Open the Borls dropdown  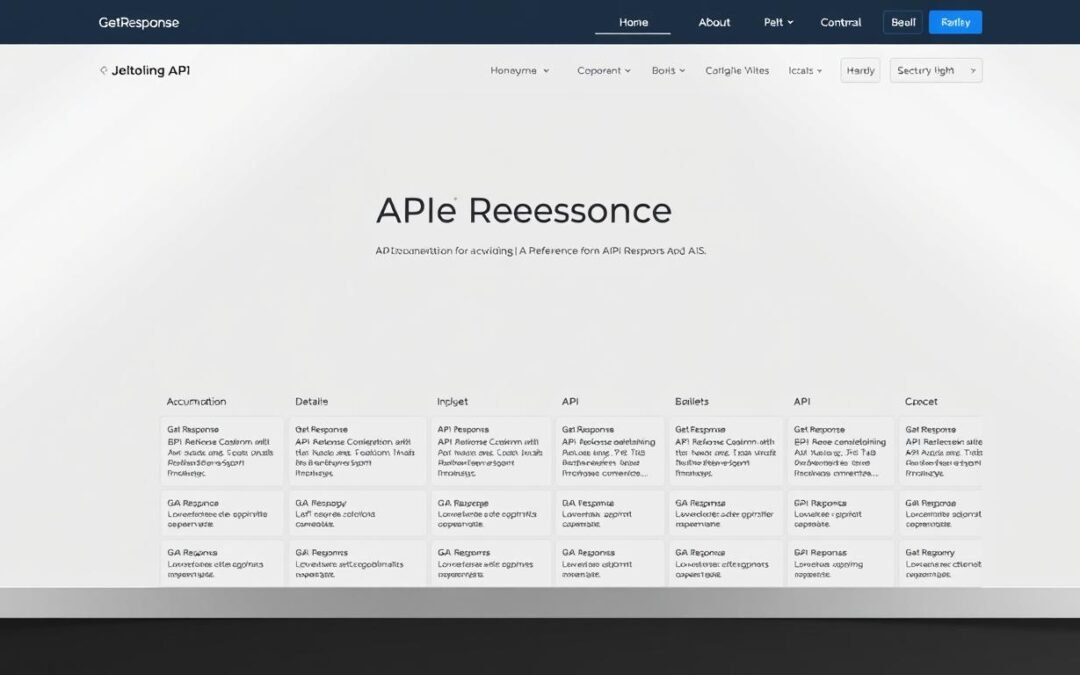[667, 70]
